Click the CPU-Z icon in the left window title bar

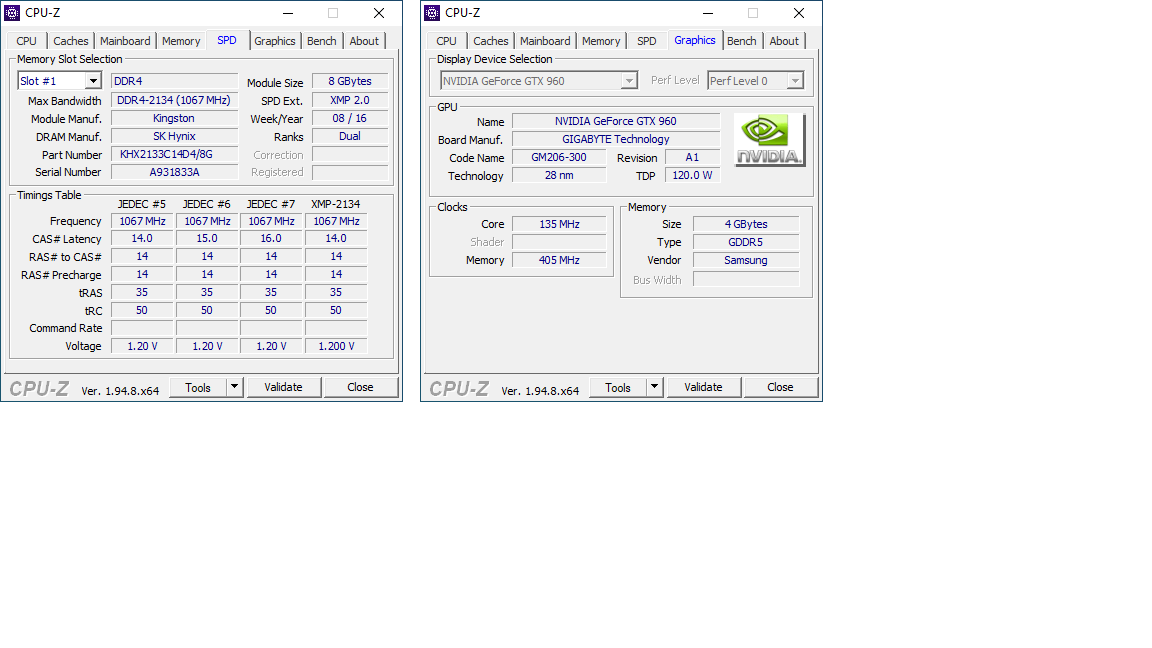[x=13, y=13]
